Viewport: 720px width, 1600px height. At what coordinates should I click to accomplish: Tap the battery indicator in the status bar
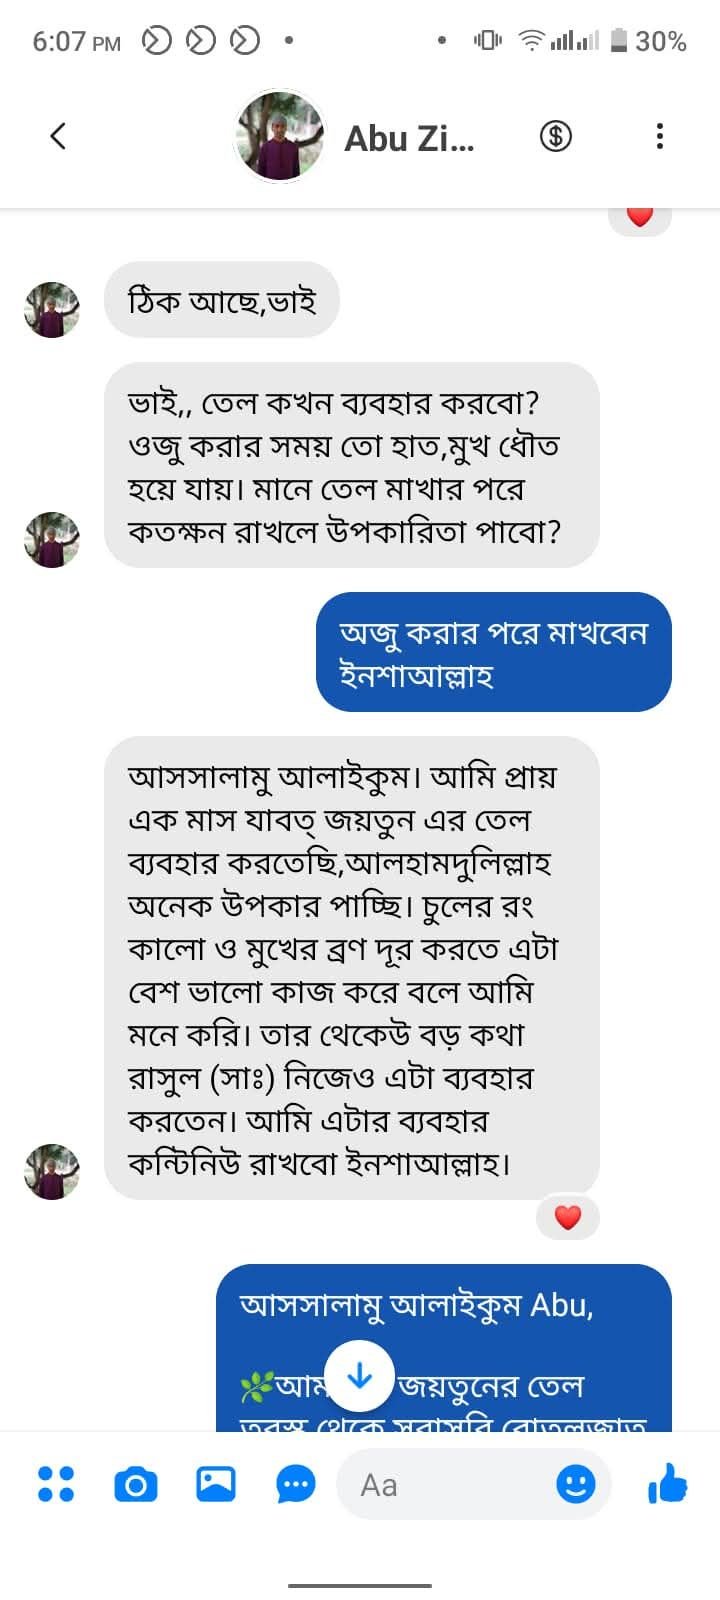(619, 41)
